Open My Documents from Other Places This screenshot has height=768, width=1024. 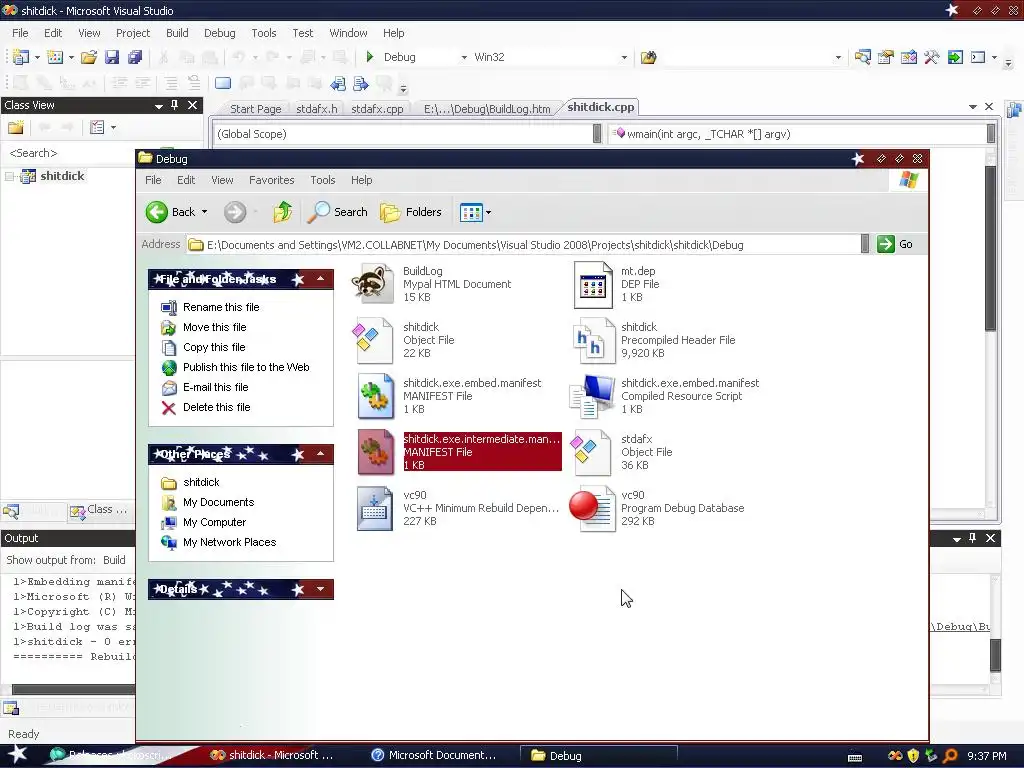point(218,502)
